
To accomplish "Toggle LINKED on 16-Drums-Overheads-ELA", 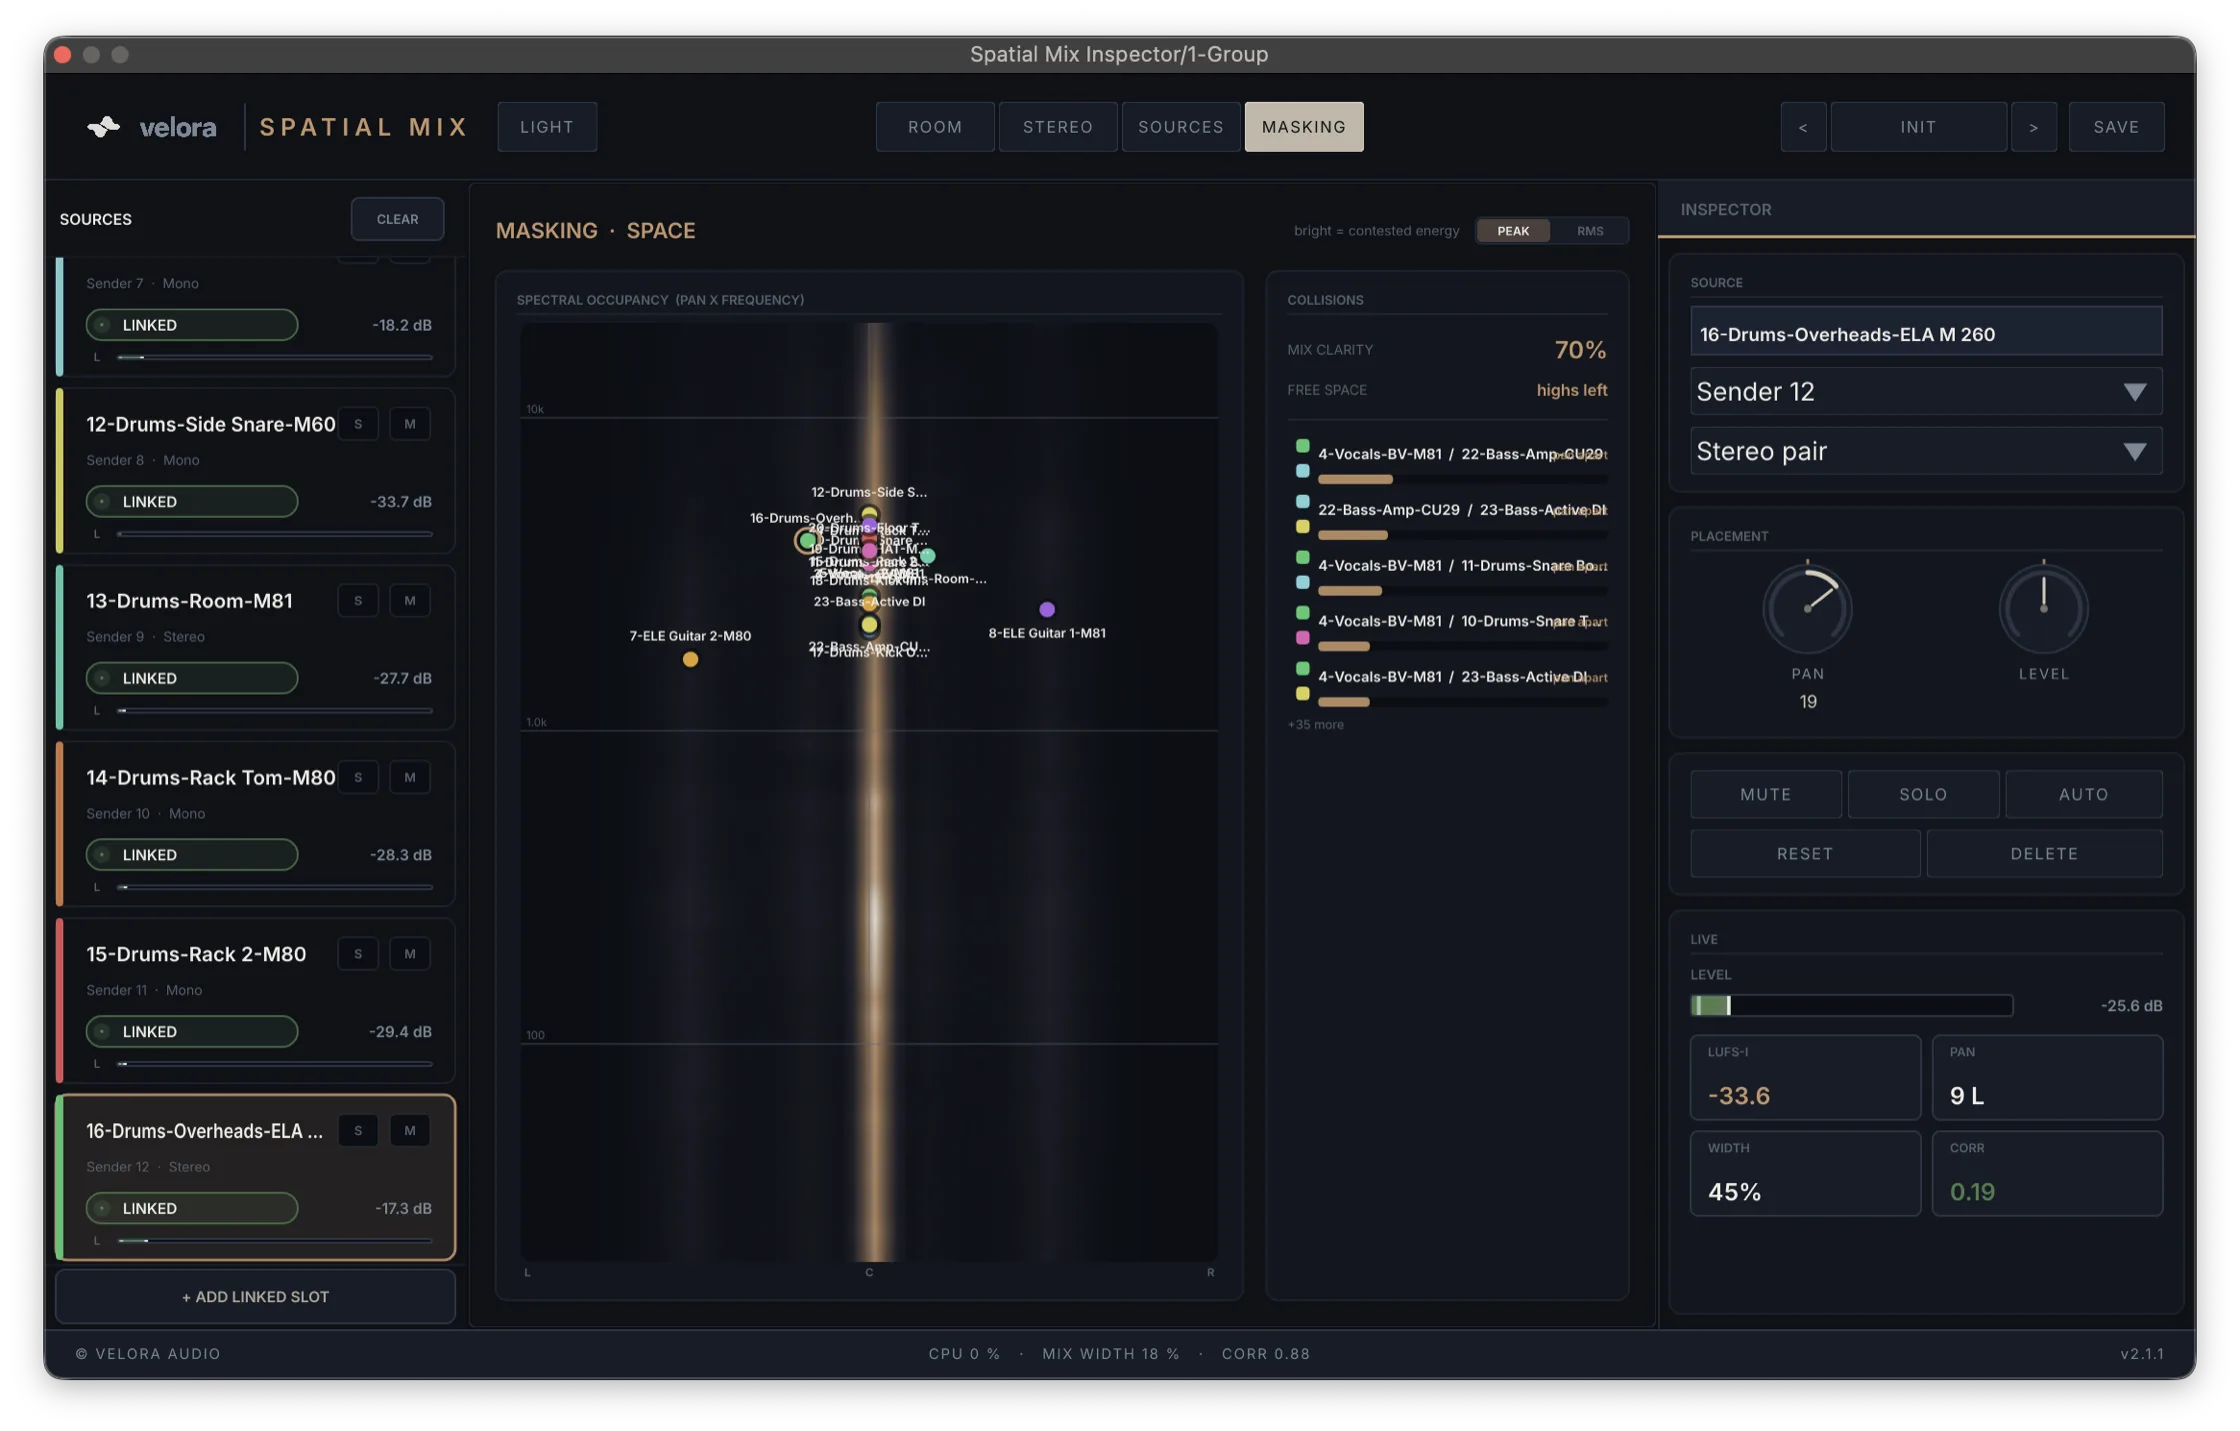I will tap(192, 1208).
